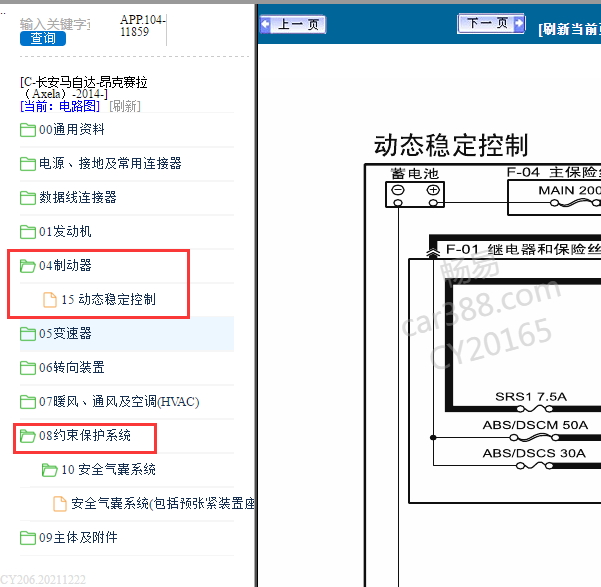Expand the 01发动机 tree item

(x=65, y=232)
